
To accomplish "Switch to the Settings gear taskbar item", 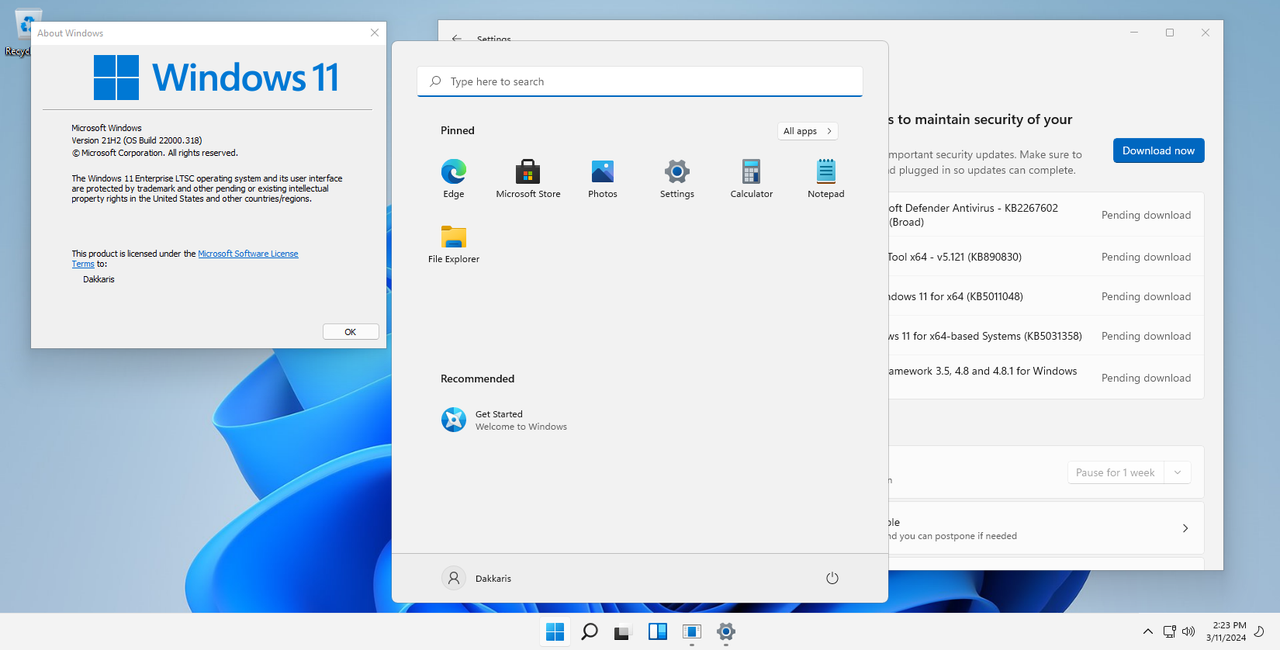I will [x=726, y=632].
